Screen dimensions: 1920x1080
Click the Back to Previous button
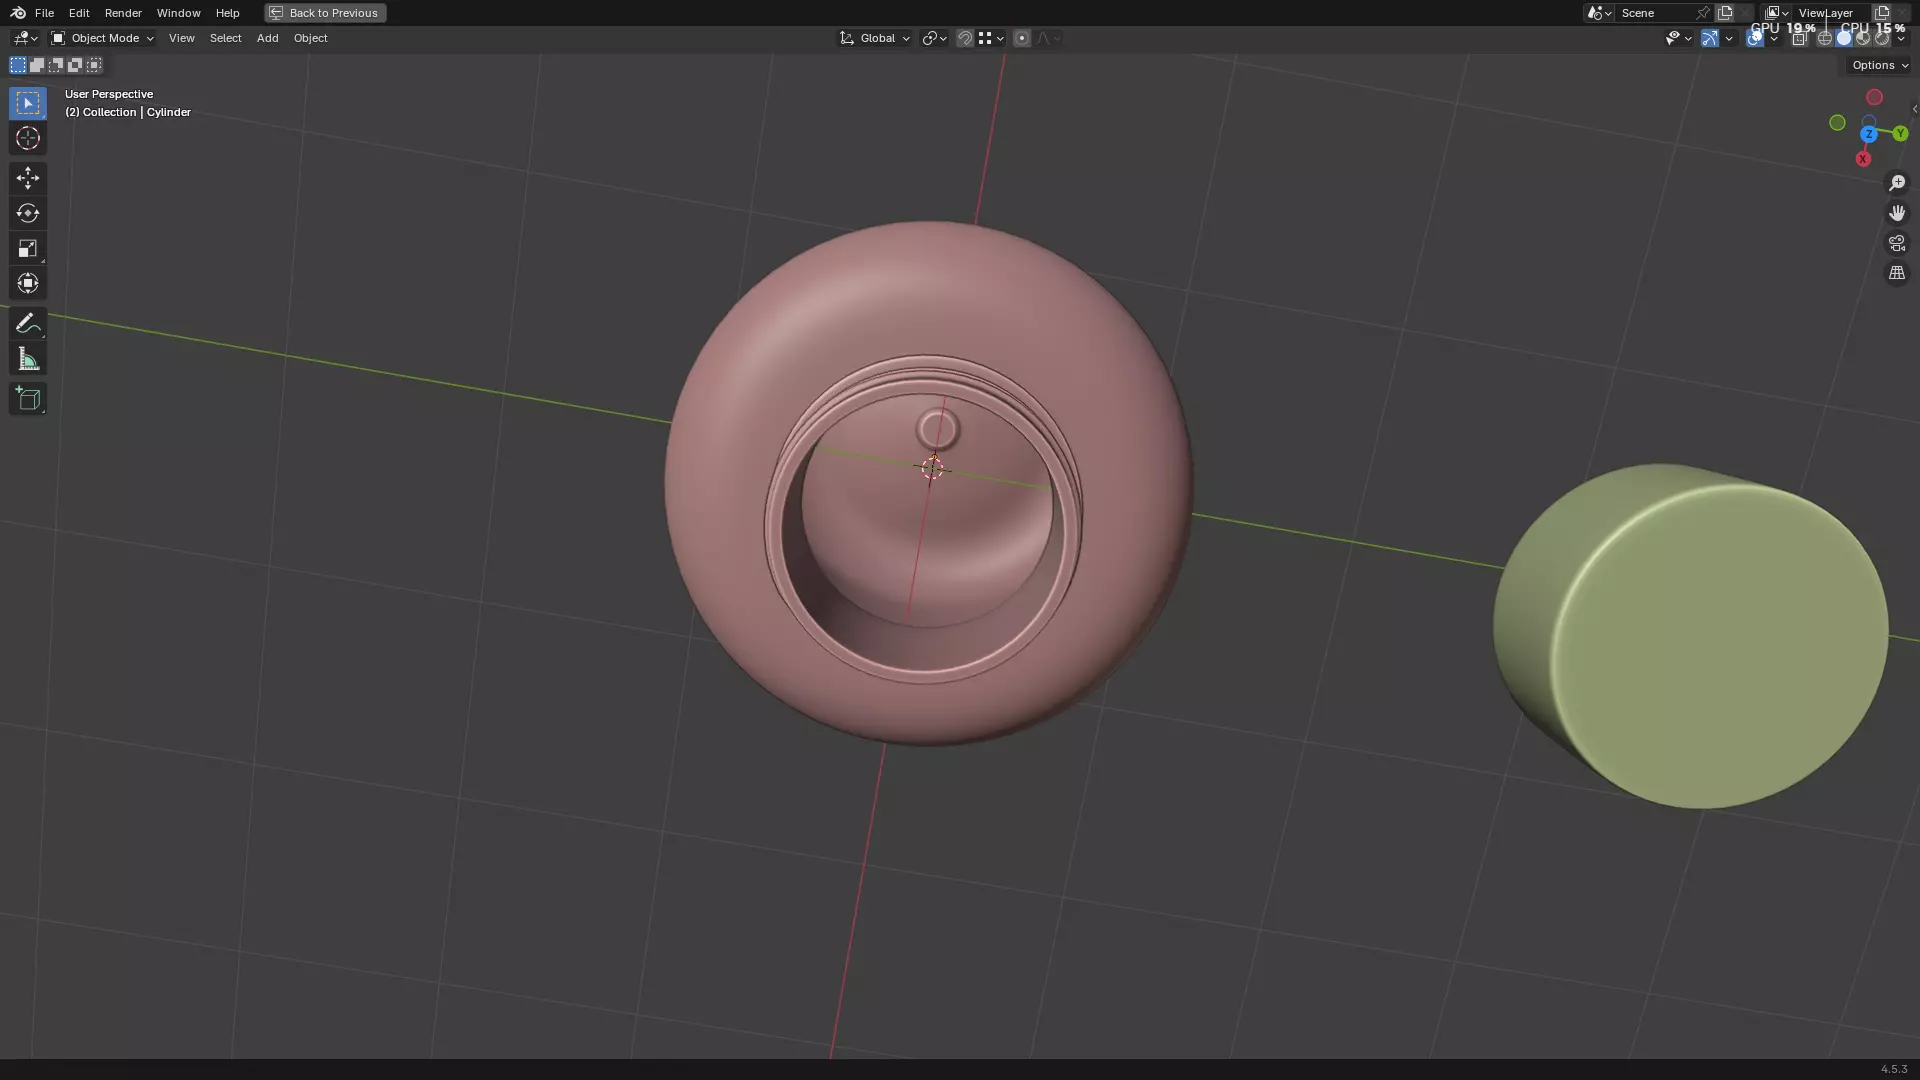(325, 13)
